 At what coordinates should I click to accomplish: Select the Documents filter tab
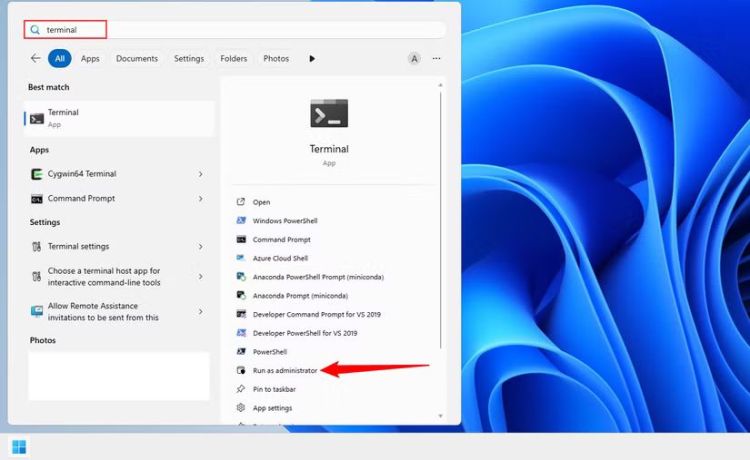click(x=137, y=59)
